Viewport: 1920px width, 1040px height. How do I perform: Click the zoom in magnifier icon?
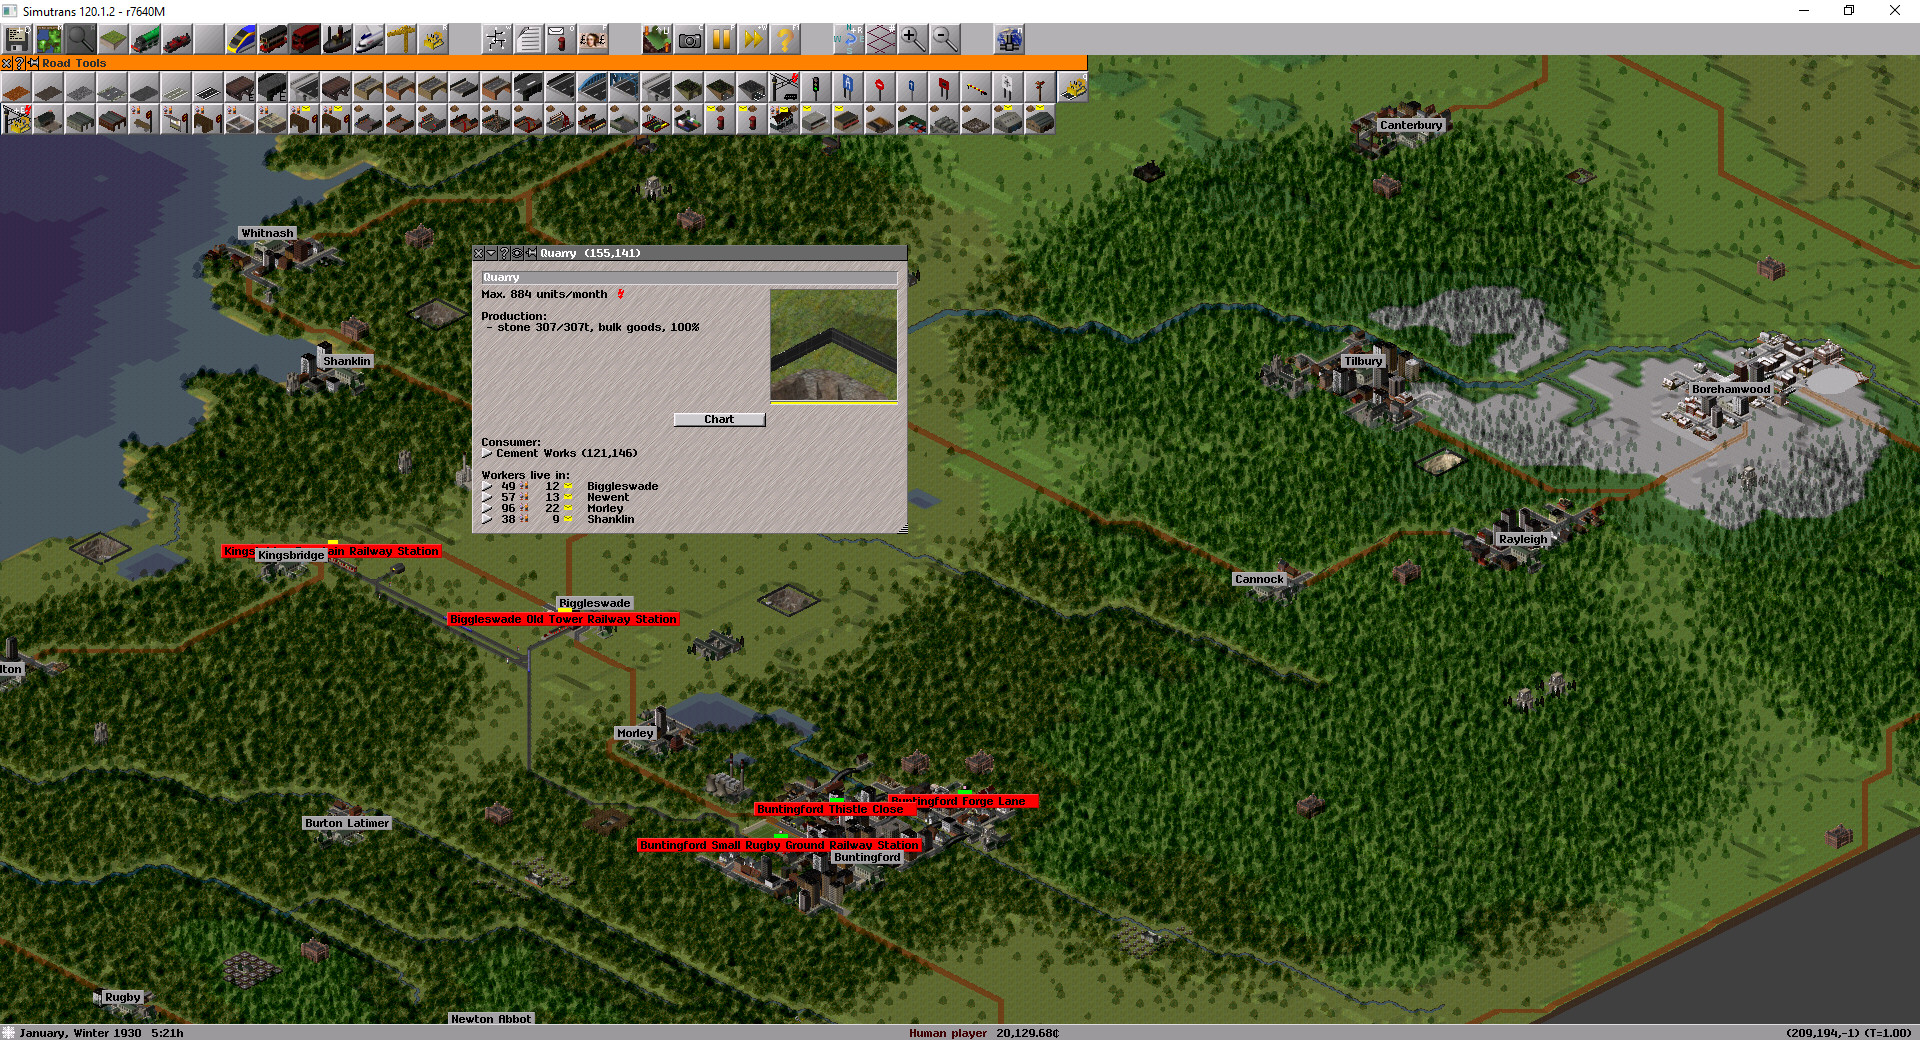913,39
